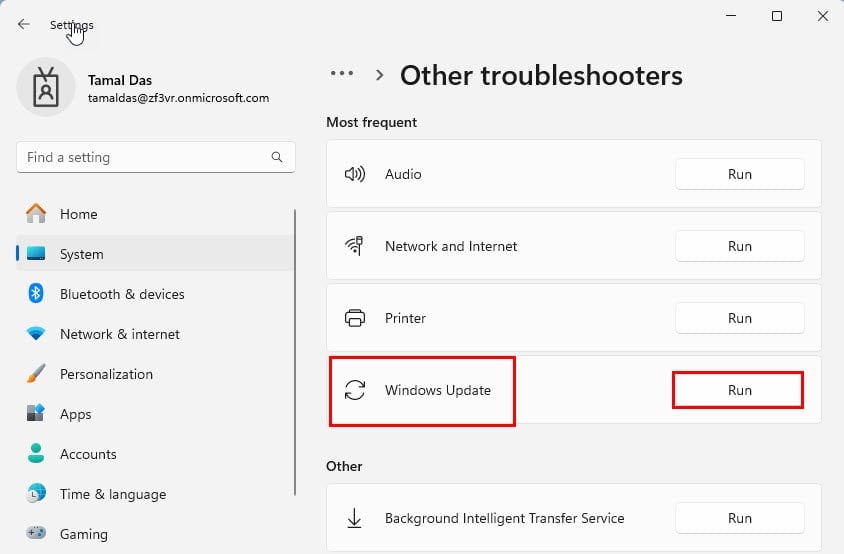The height and width of the screenshot is (554, 844).
Task: Click the Other troubleshooters heading
Action: tap(541, 75)
